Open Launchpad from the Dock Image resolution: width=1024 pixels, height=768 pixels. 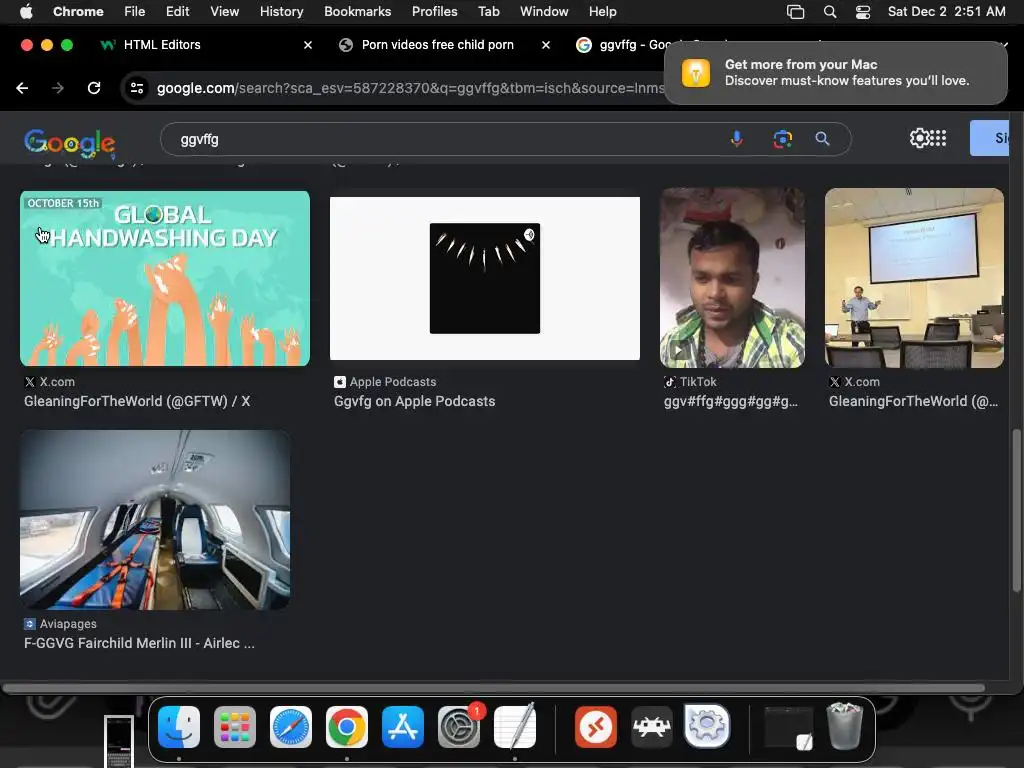click(235, 727)
